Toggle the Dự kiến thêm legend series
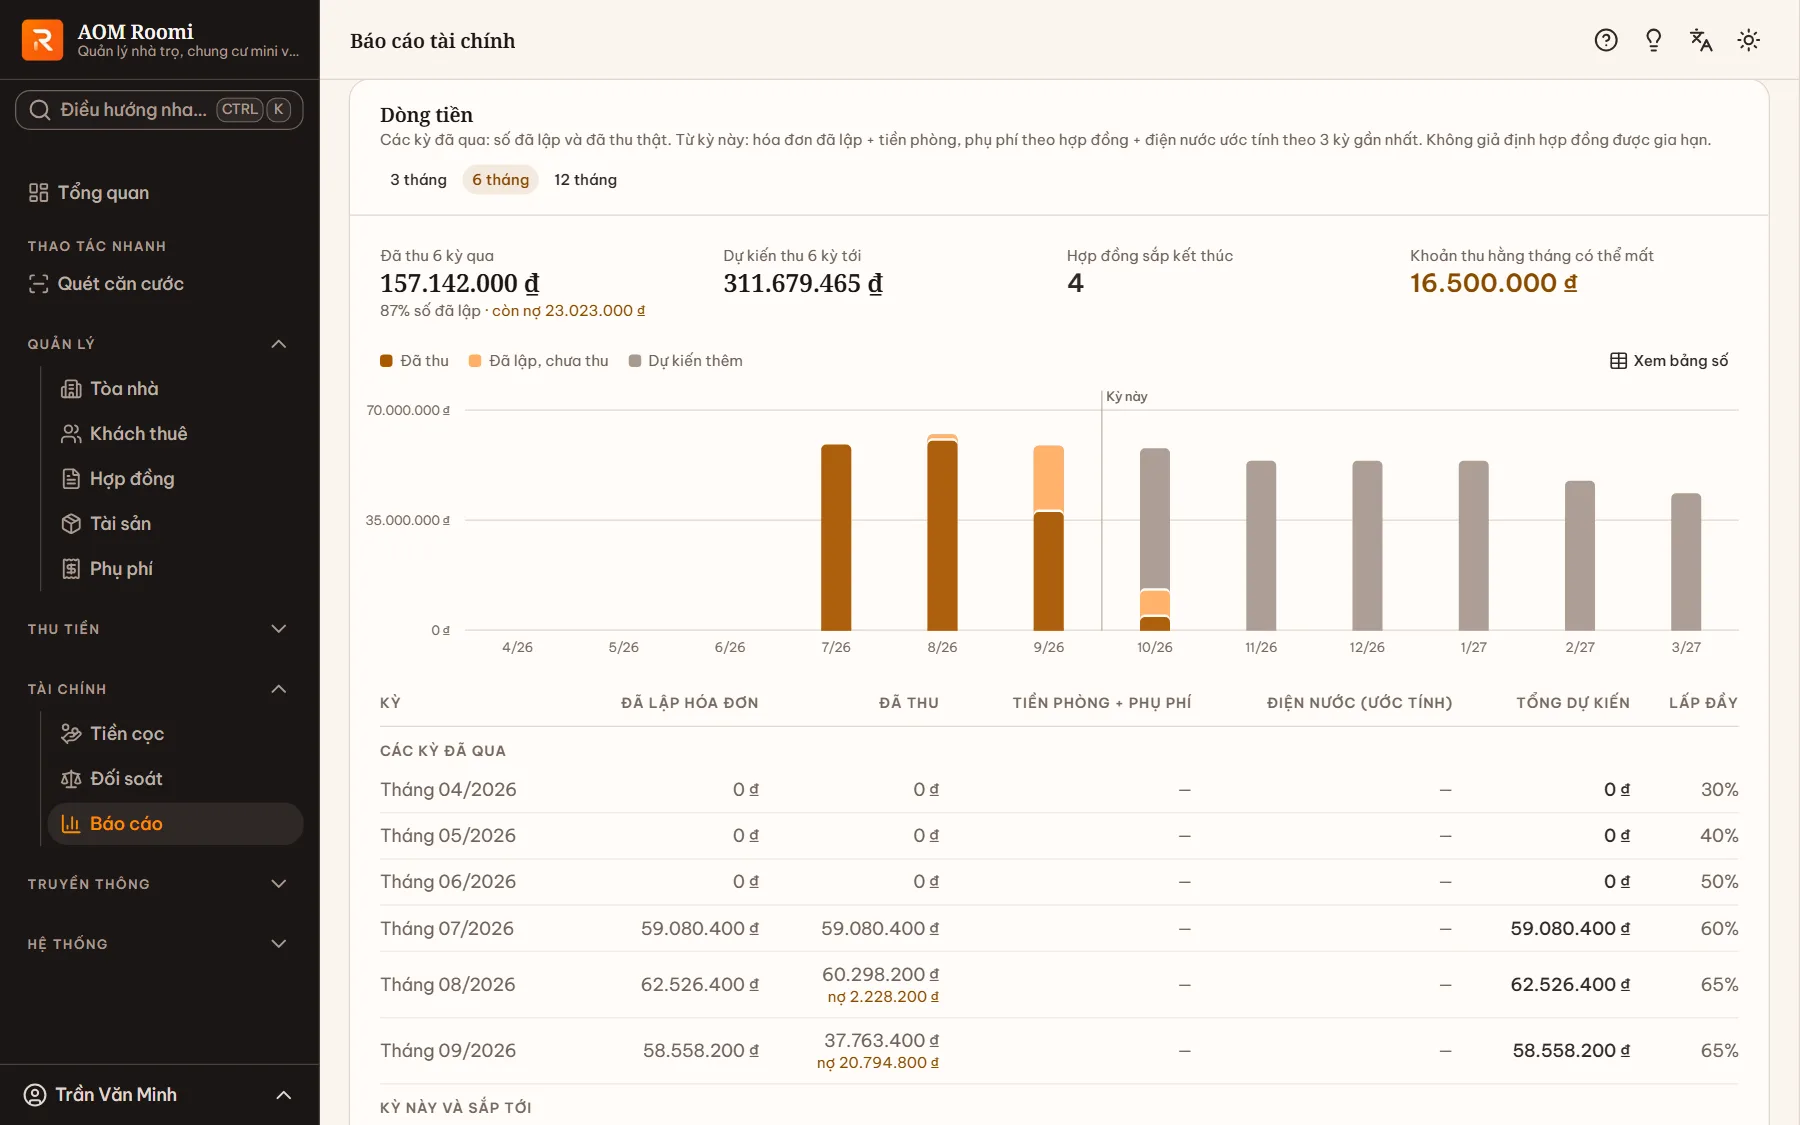 pyautogui.click(x=686, y=361)
